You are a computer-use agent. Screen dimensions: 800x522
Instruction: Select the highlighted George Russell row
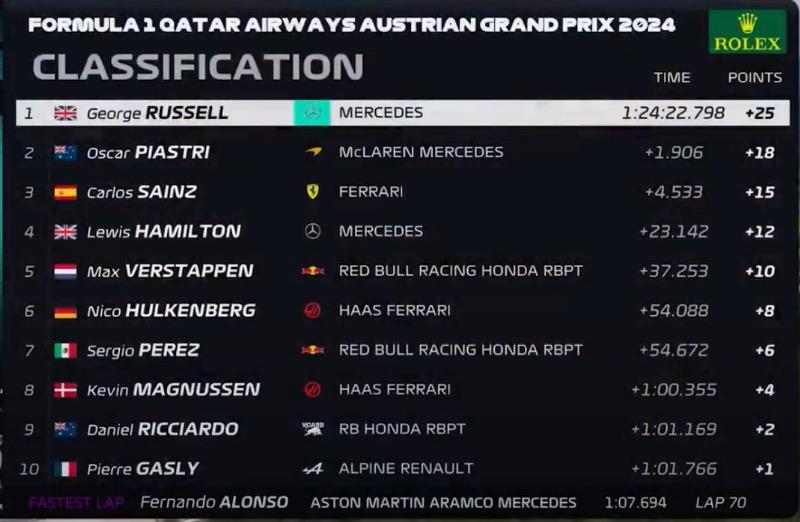[403, 113]
